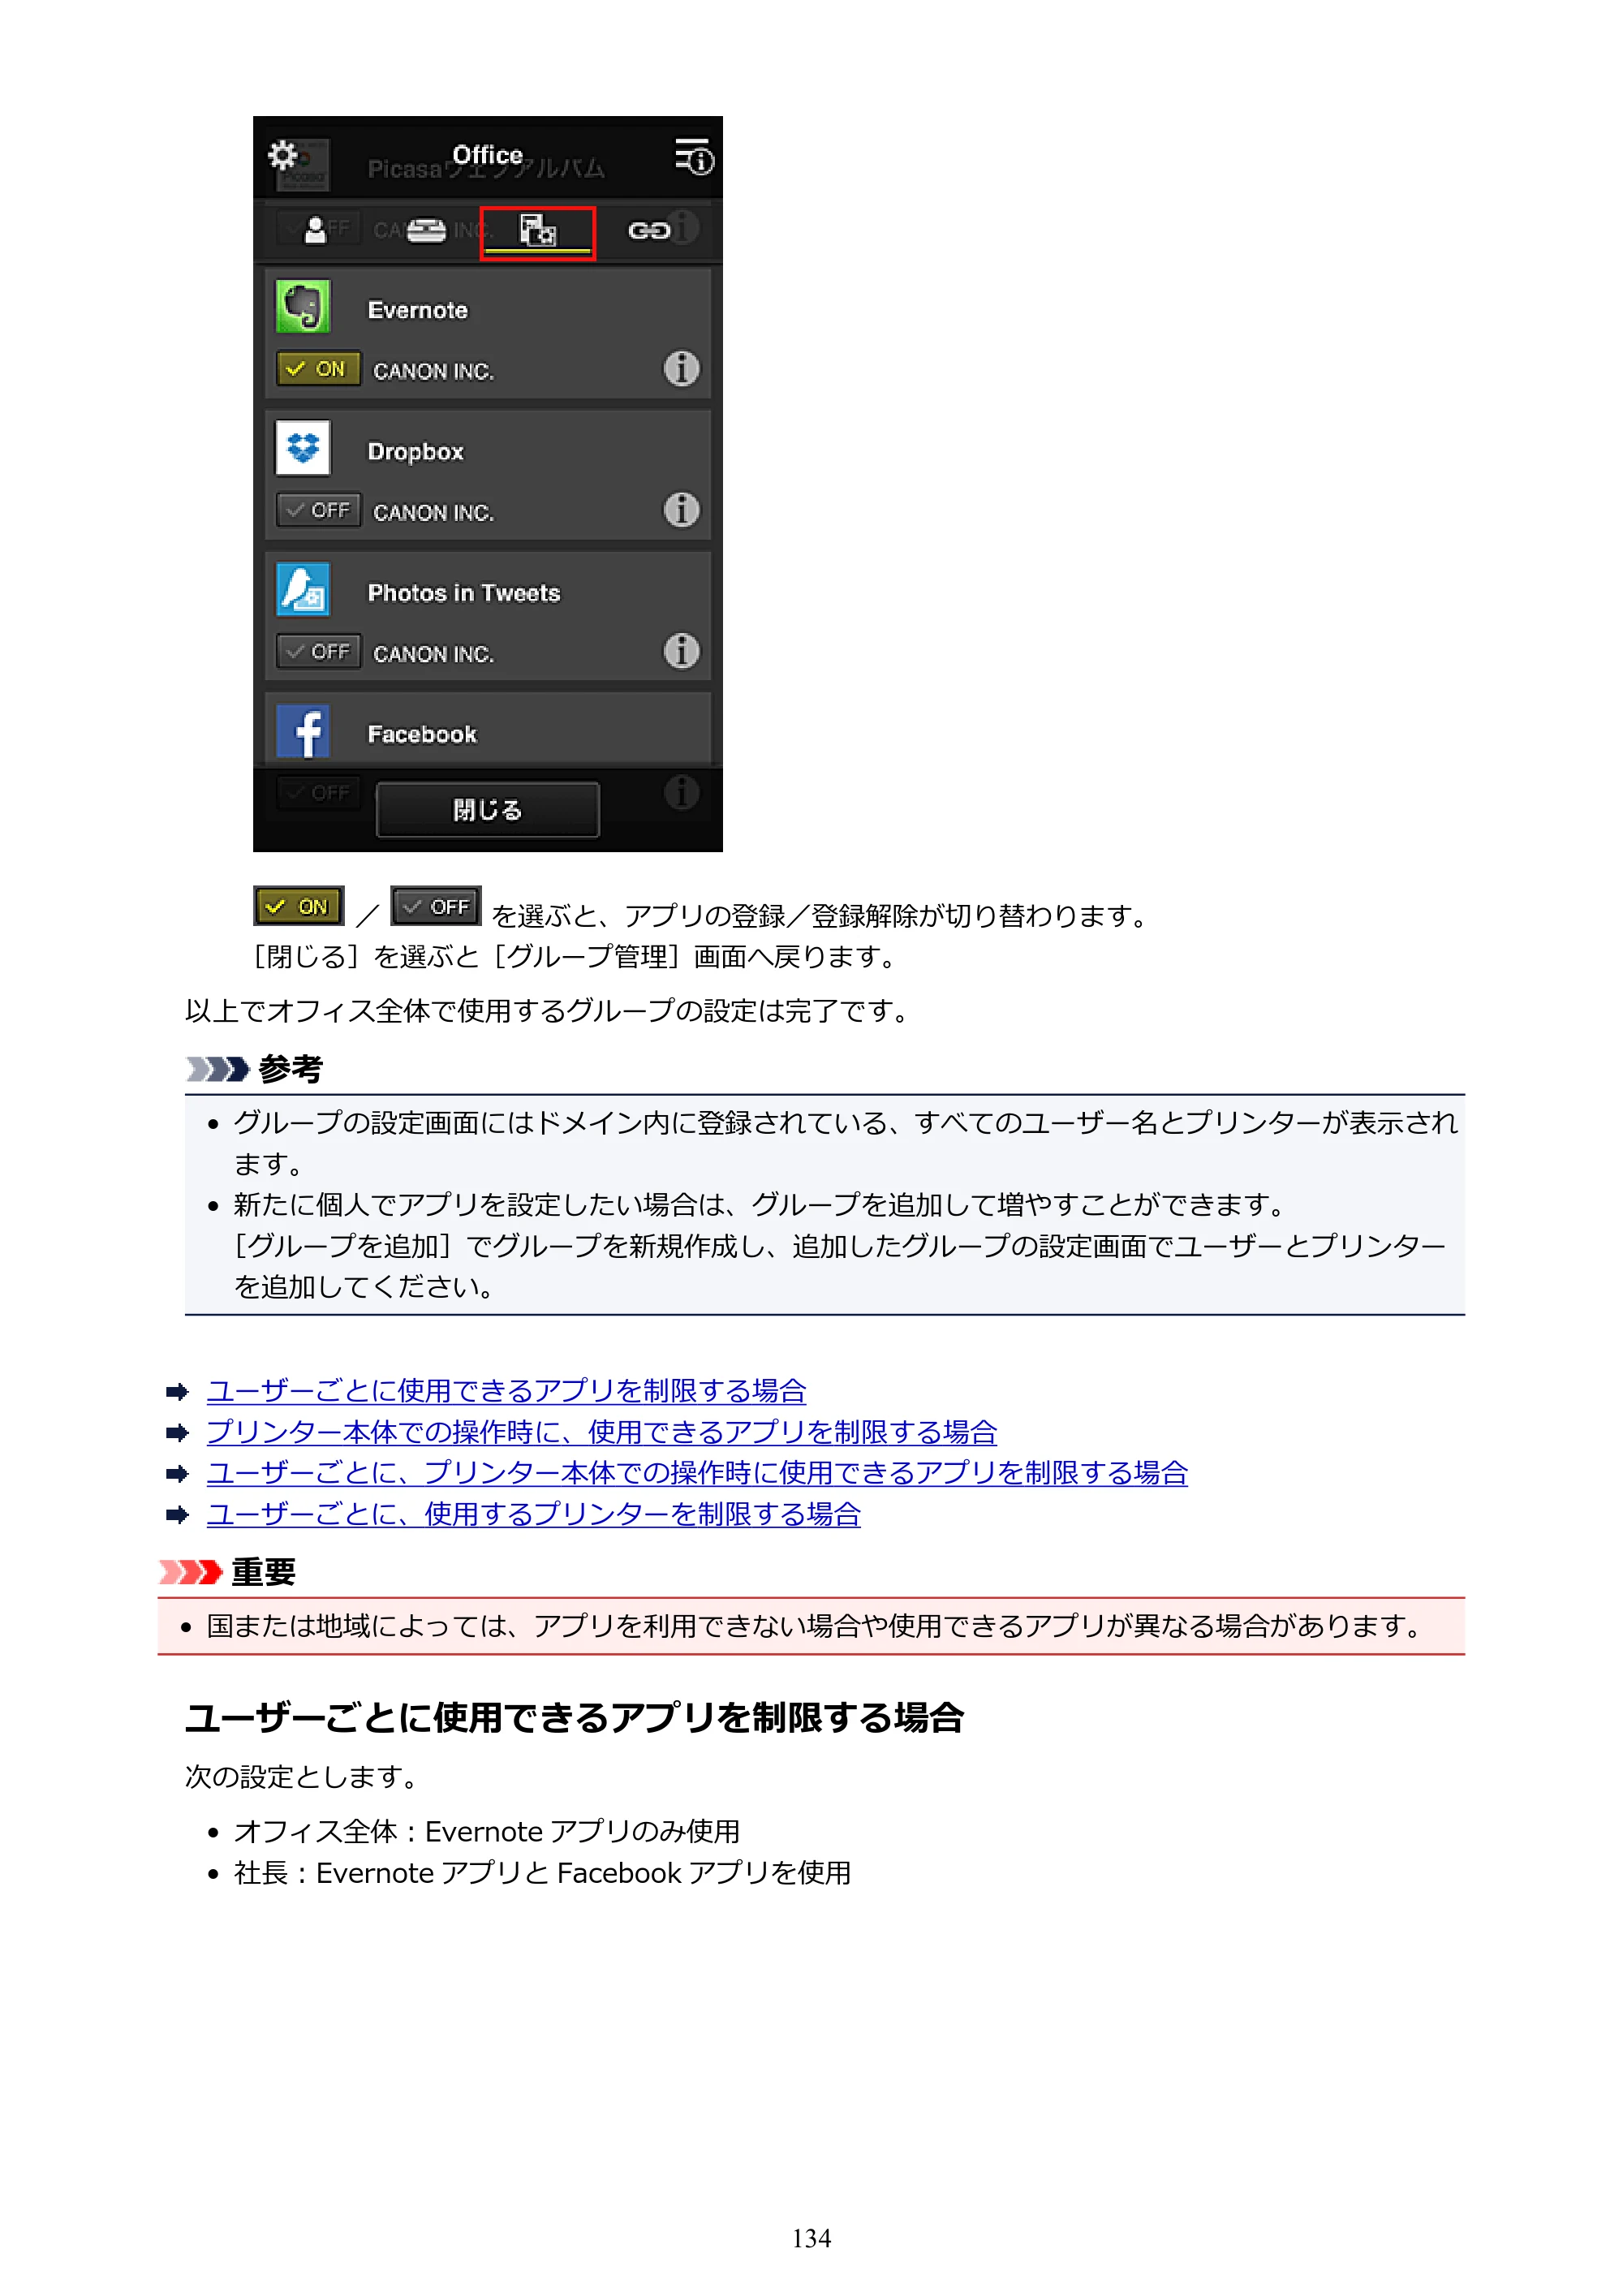Click CANON INC. under Evernote

pos(434,371)
